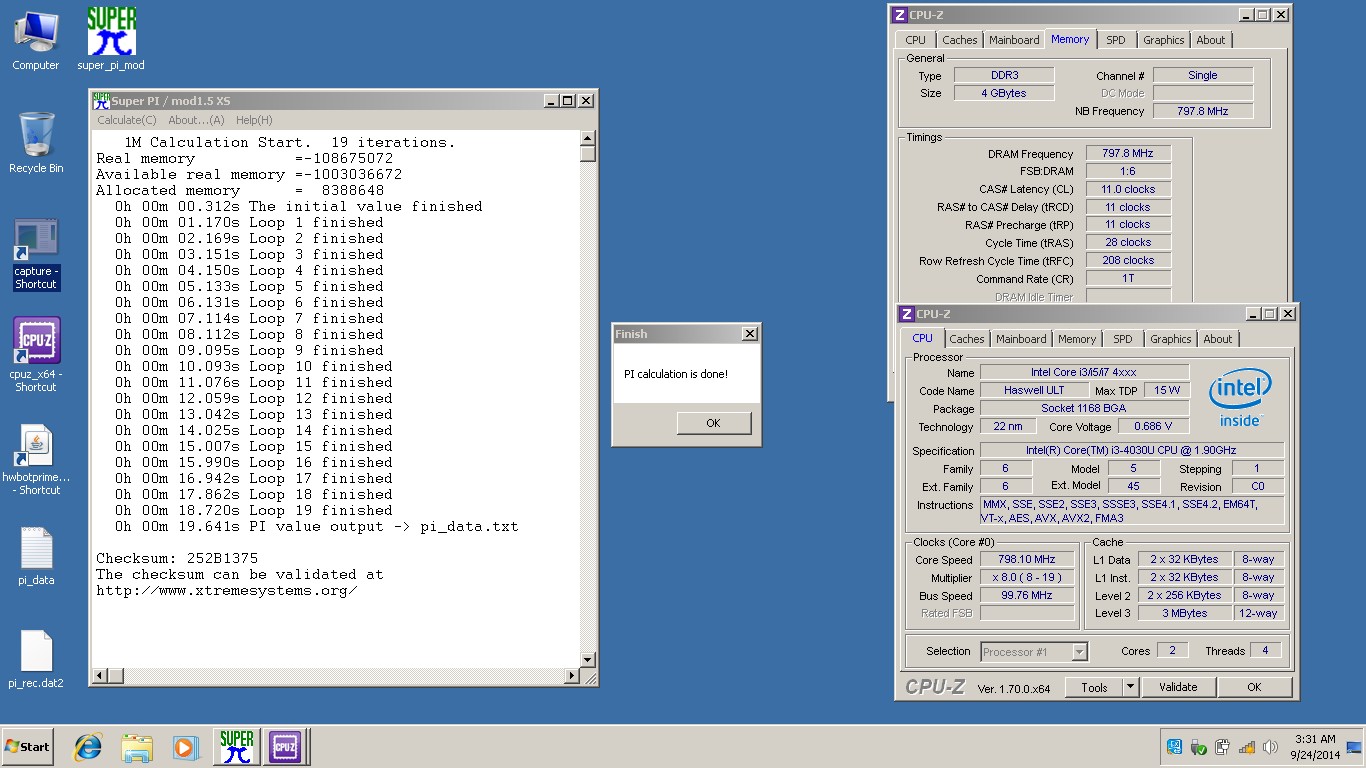Click the CPU-Z CPU window title icon
This screenshot has width=1366, height=768.
click(x=907, y=314)
